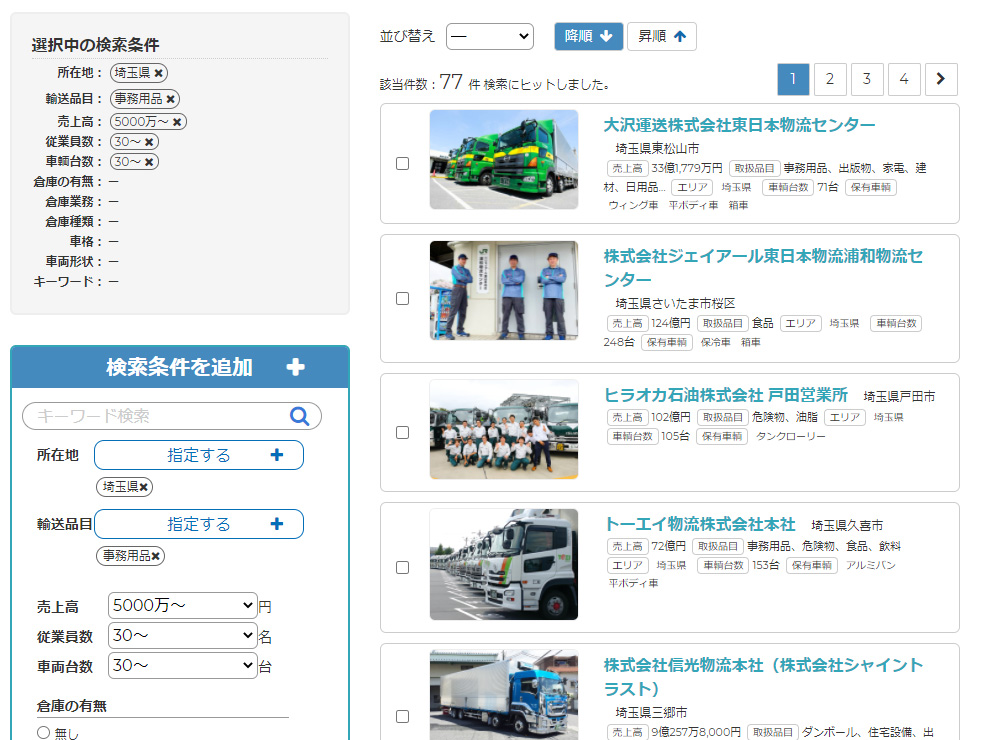Open 株式会社信光物流本社 company link

[763, 677]
